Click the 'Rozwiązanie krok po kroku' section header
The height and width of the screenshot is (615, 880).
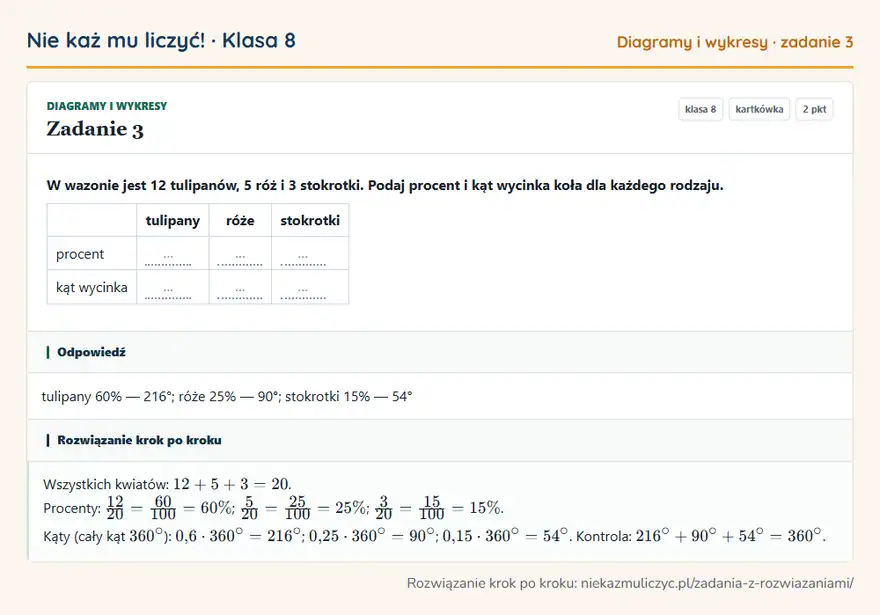(440, 440)
